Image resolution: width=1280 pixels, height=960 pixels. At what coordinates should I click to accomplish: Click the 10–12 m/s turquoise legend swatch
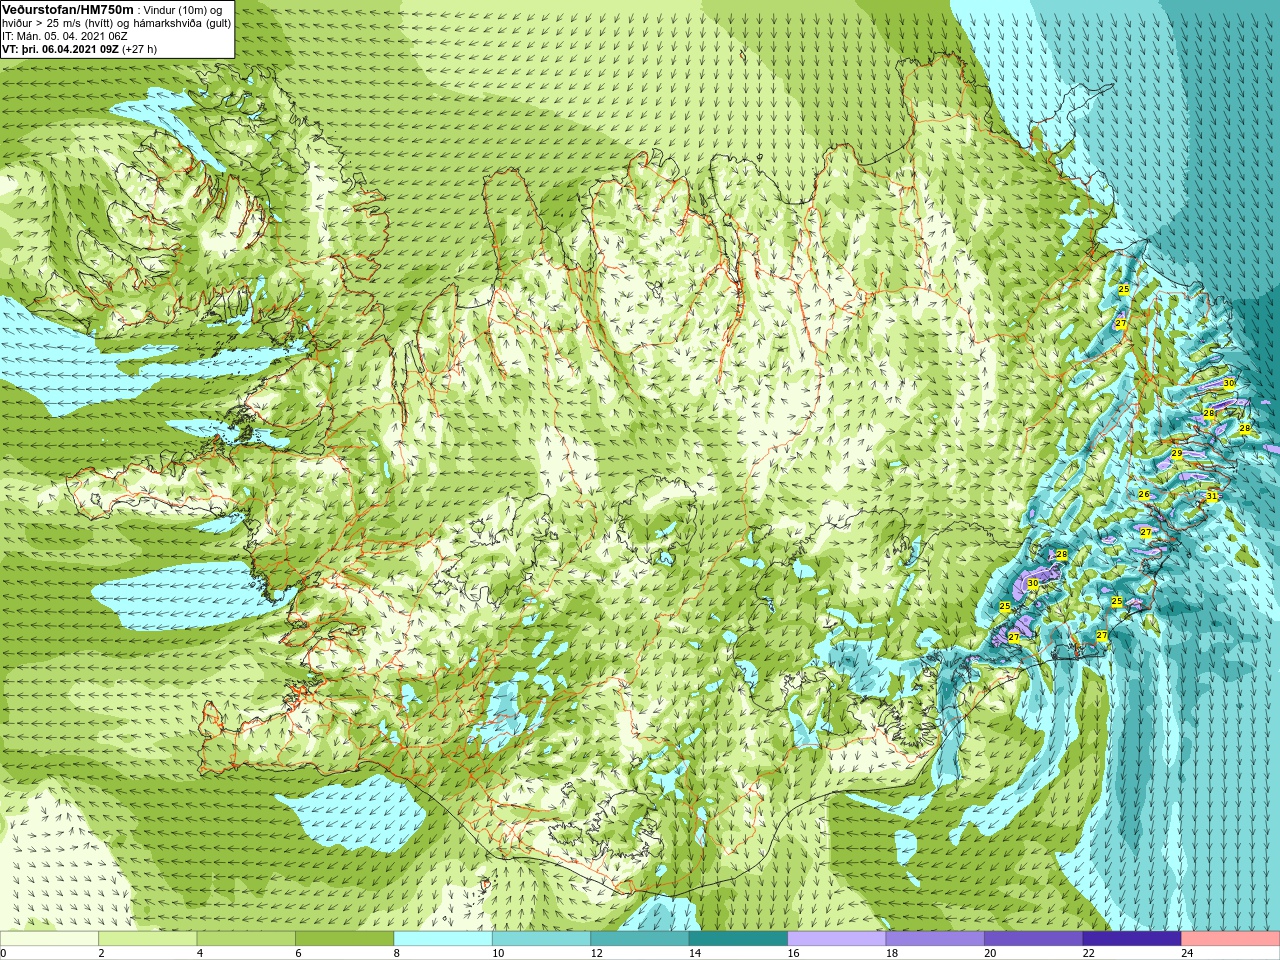coord(541,938)
